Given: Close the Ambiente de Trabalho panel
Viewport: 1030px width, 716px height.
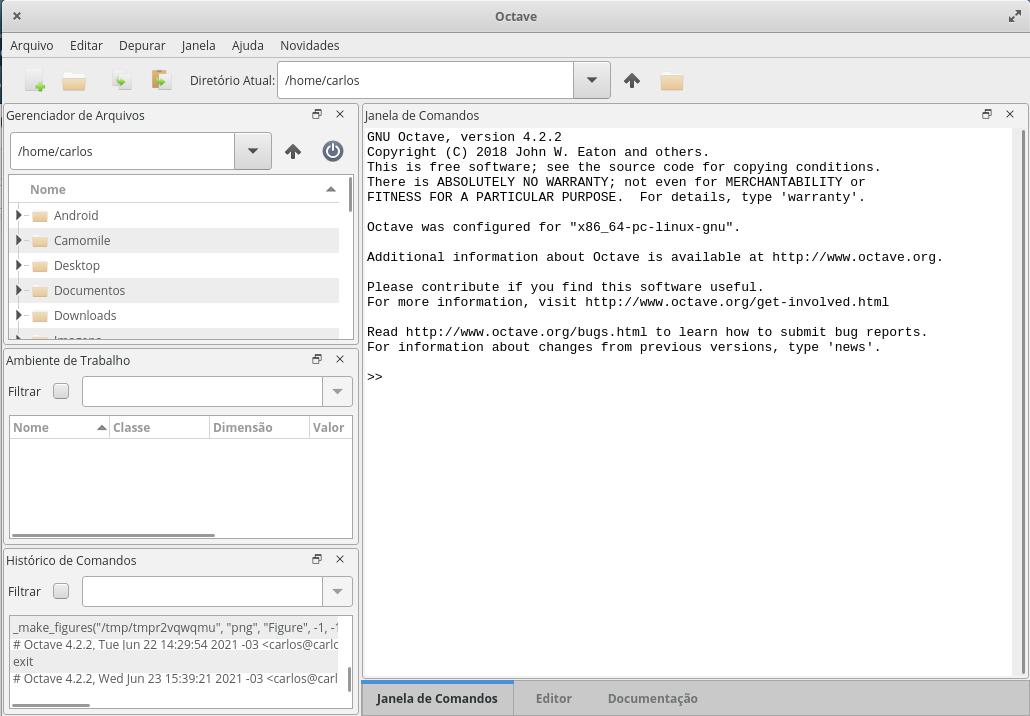Looking at the screenshot, I should pos(340,359).
